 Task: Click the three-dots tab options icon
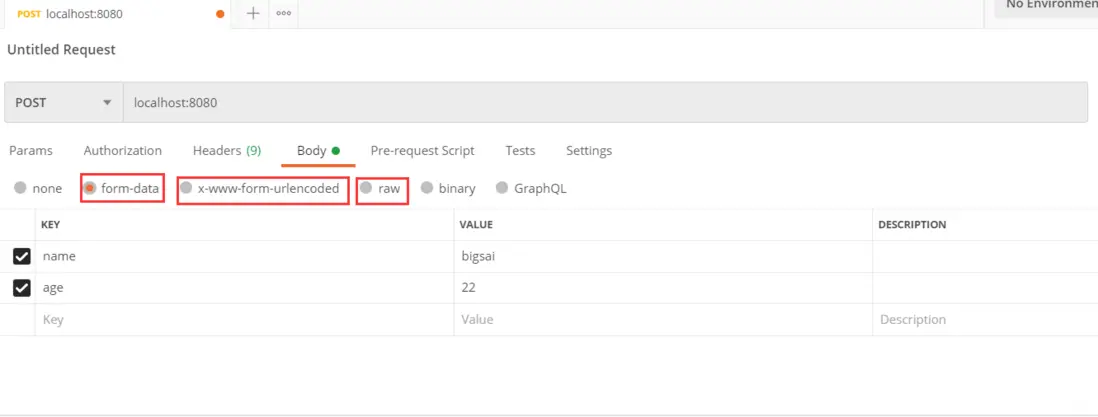(284, 13)
